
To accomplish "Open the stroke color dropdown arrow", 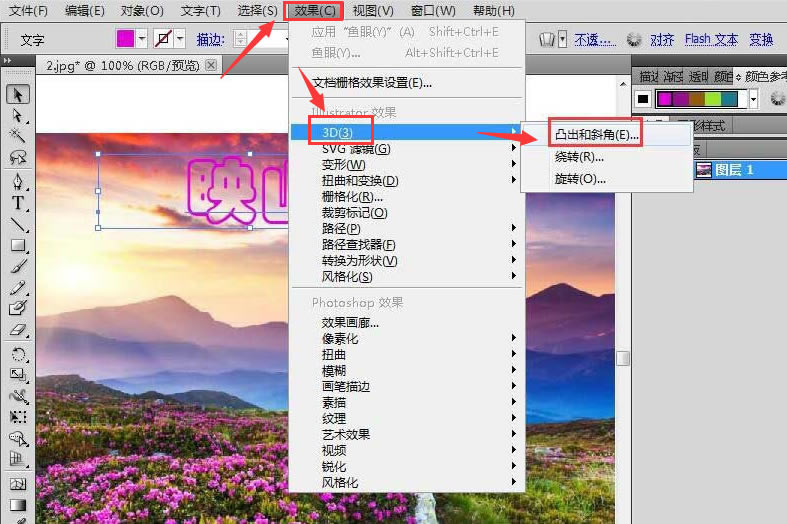I will click(x=180, y=39).
